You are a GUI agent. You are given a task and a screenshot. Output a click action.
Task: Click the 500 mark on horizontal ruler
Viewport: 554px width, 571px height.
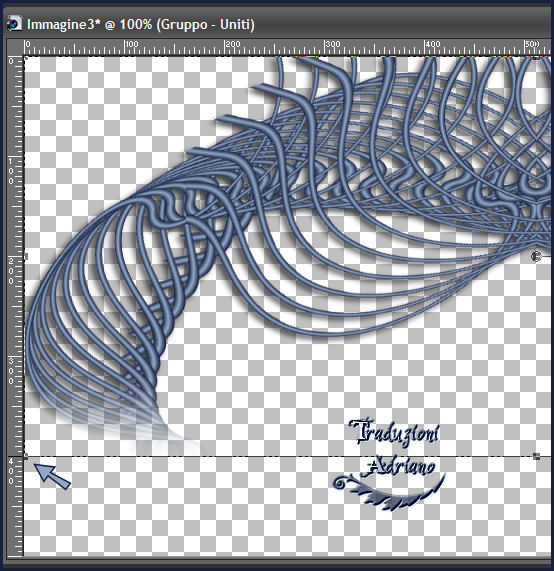pyautogui.click(x=532, y=44)
